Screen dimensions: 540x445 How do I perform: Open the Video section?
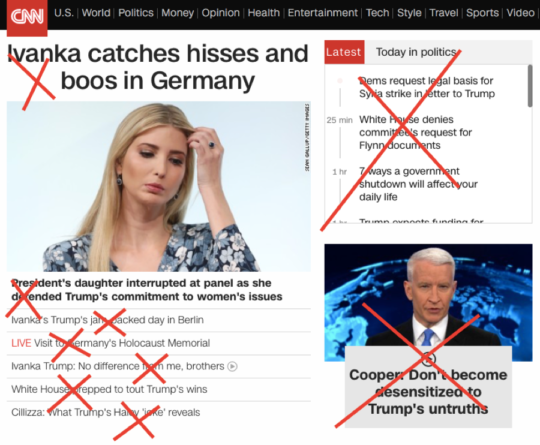520,13
